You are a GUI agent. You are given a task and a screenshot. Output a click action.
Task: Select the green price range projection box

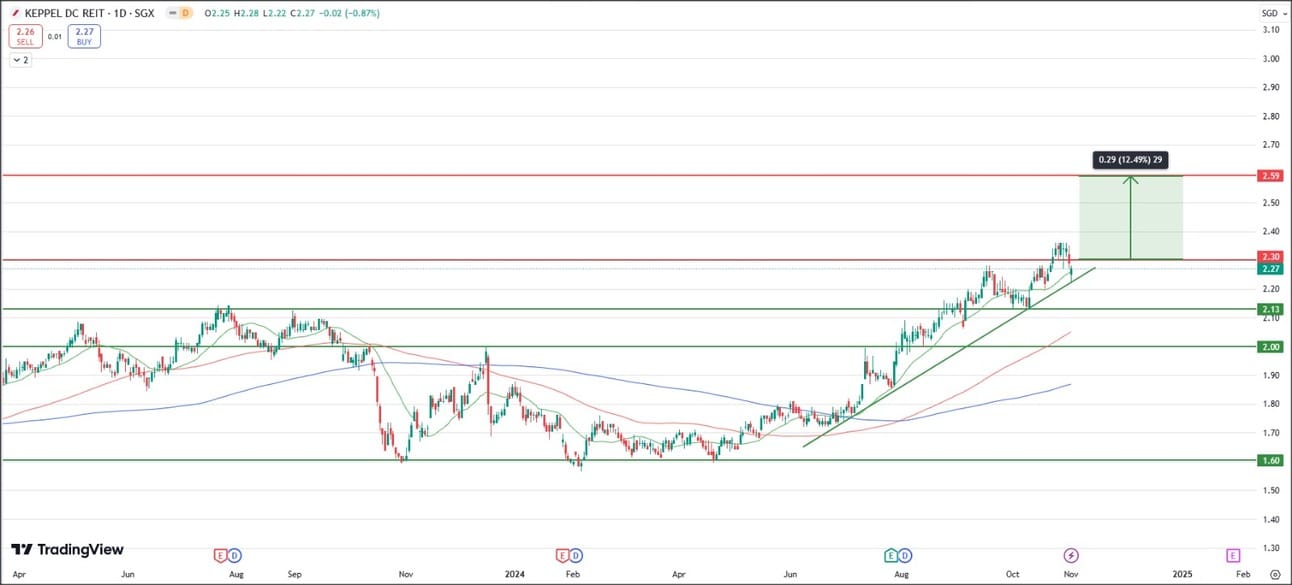[1131, 218]
